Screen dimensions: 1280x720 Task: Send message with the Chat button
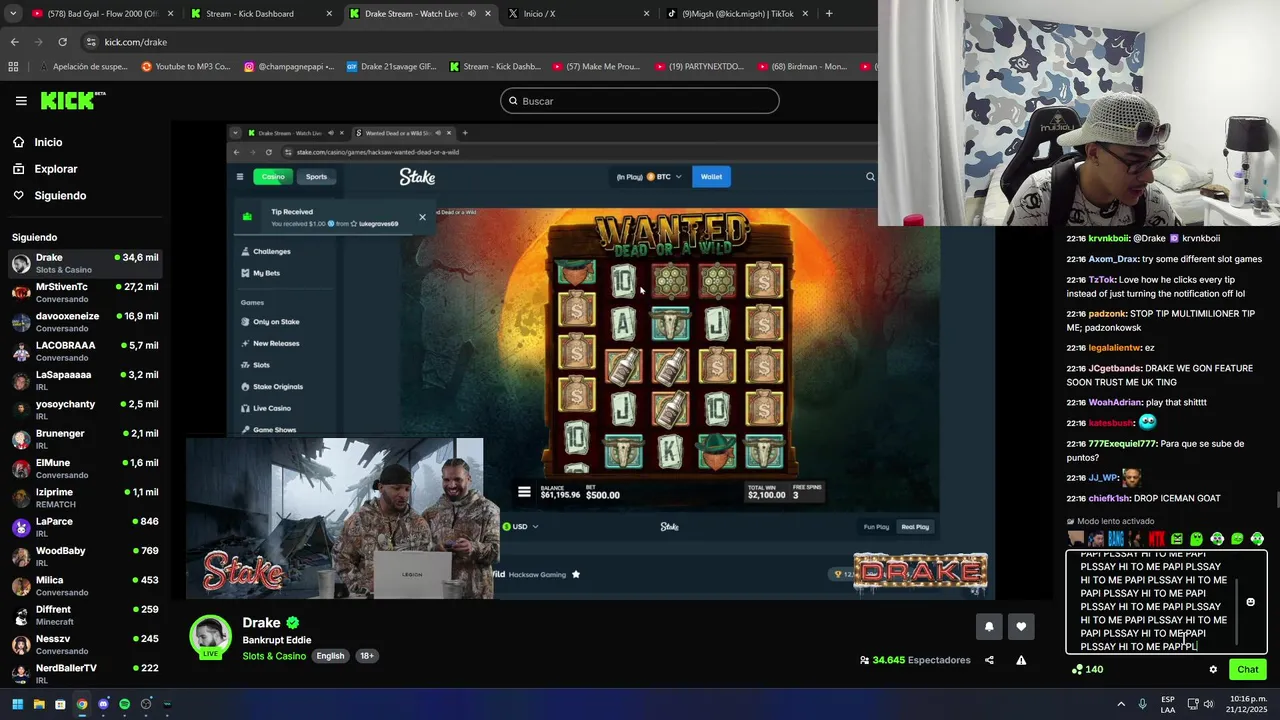coord(1247,670)
